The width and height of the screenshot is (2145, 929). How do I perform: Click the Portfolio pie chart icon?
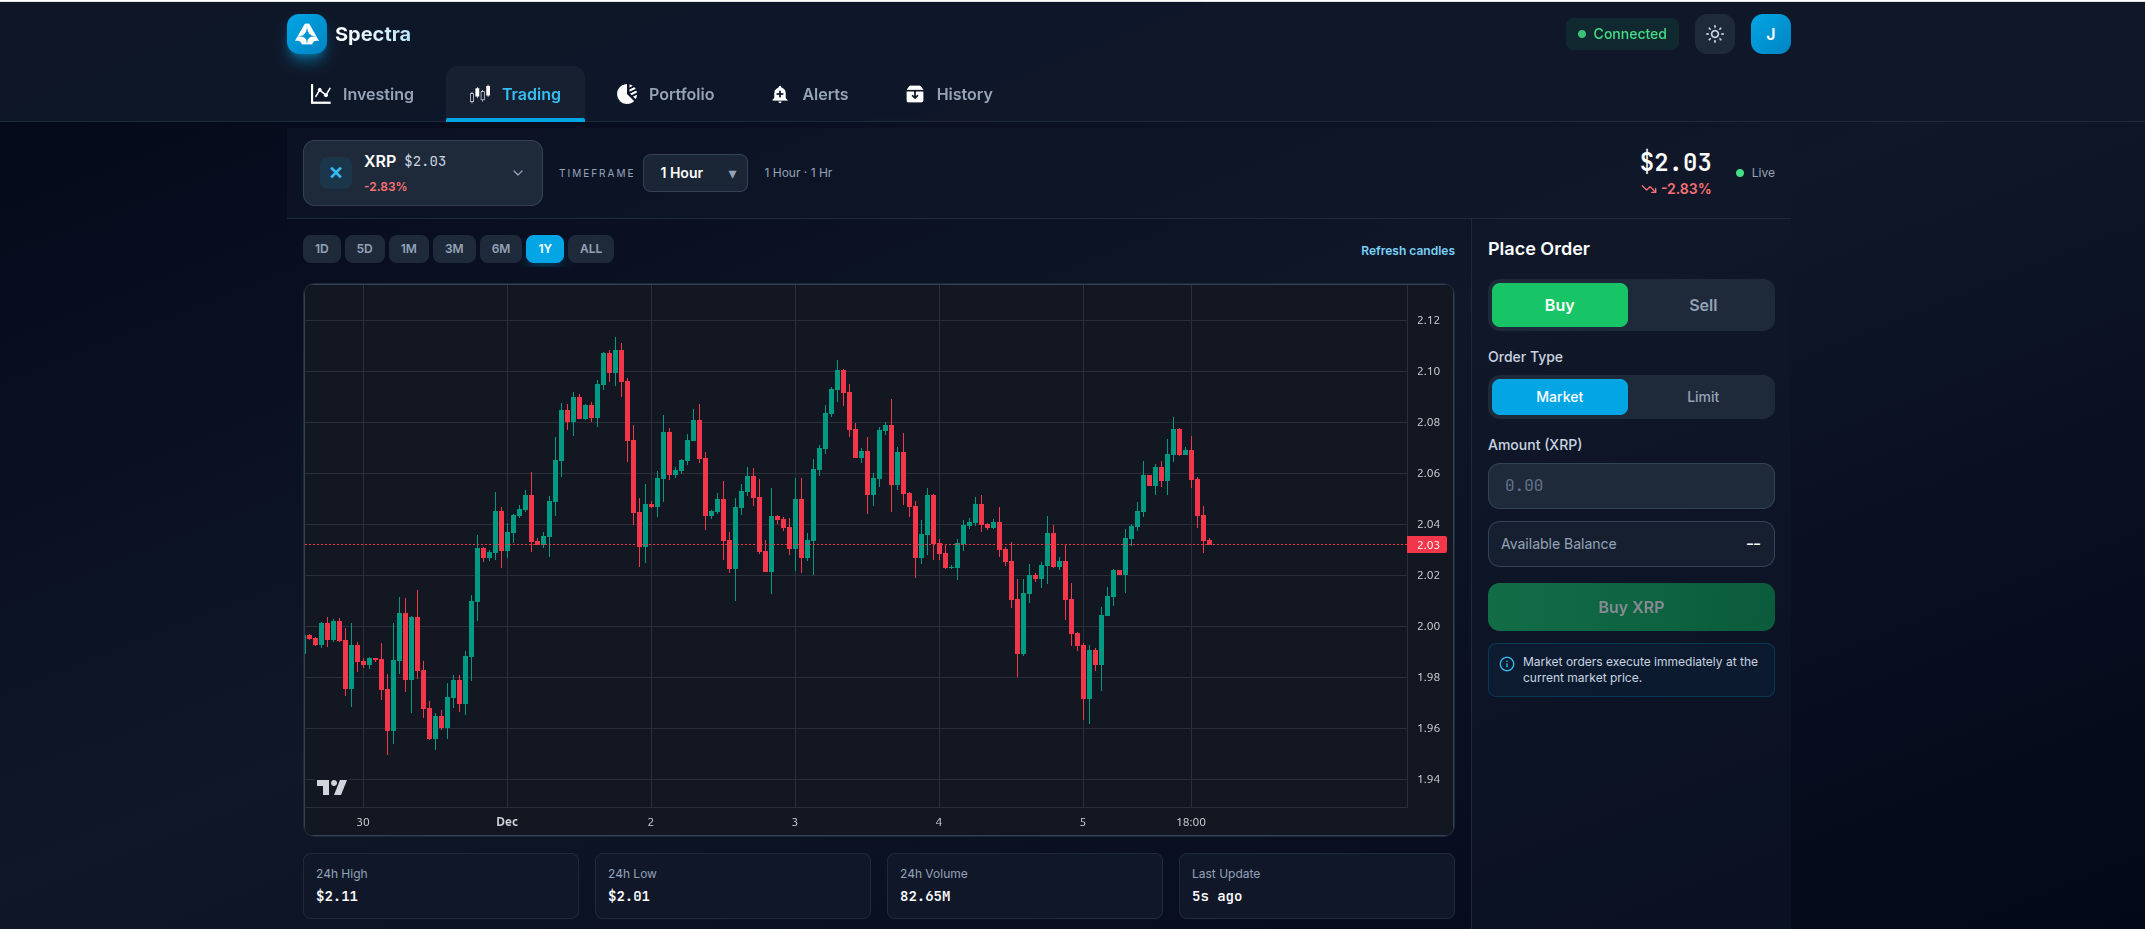[627, 94]
